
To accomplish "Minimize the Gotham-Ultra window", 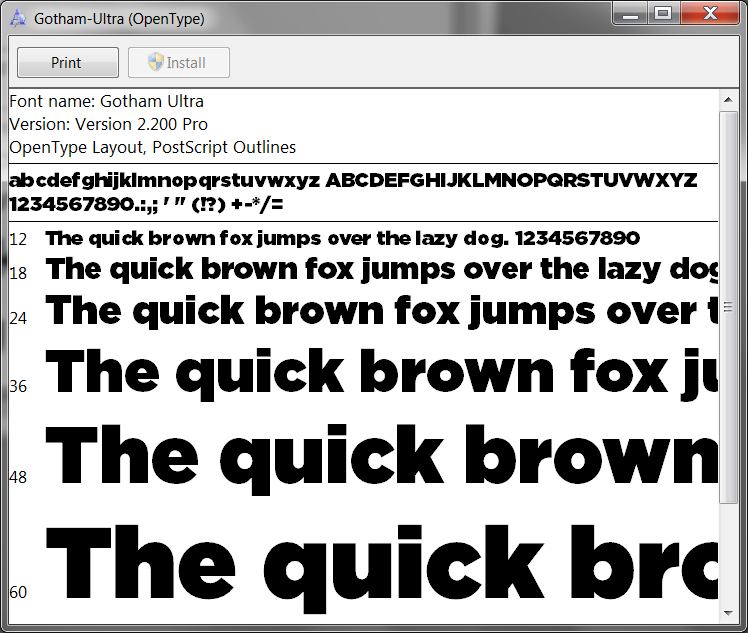I will point(630,13).
